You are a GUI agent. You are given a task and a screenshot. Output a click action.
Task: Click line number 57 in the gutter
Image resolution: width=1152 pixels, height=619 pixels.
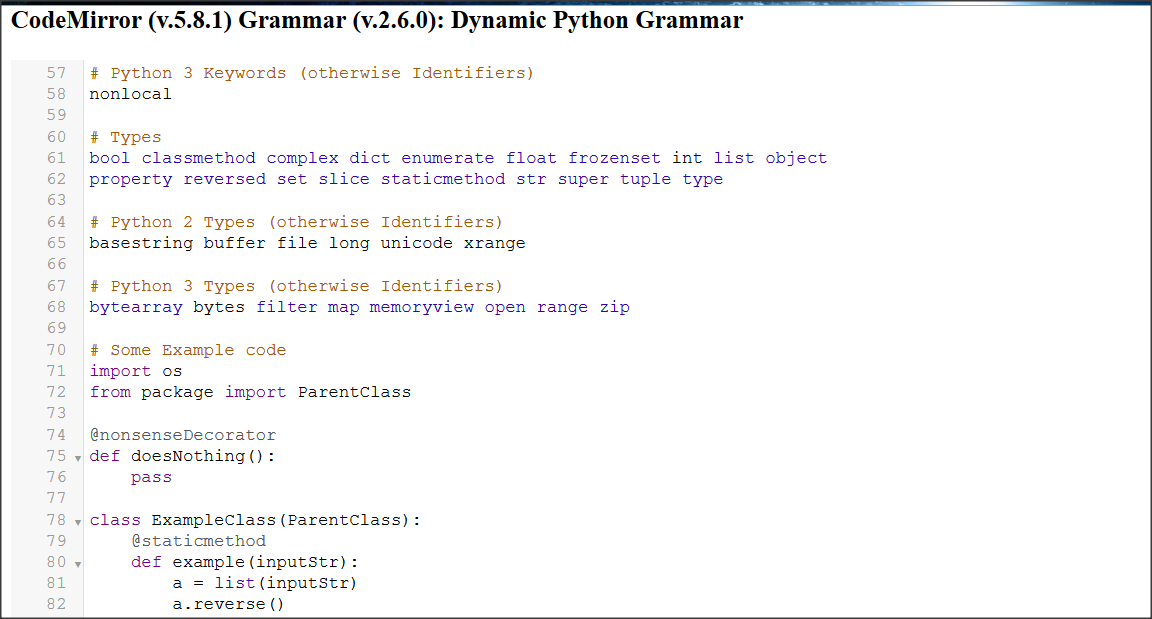pyautogui.click(x=57, y=73)
